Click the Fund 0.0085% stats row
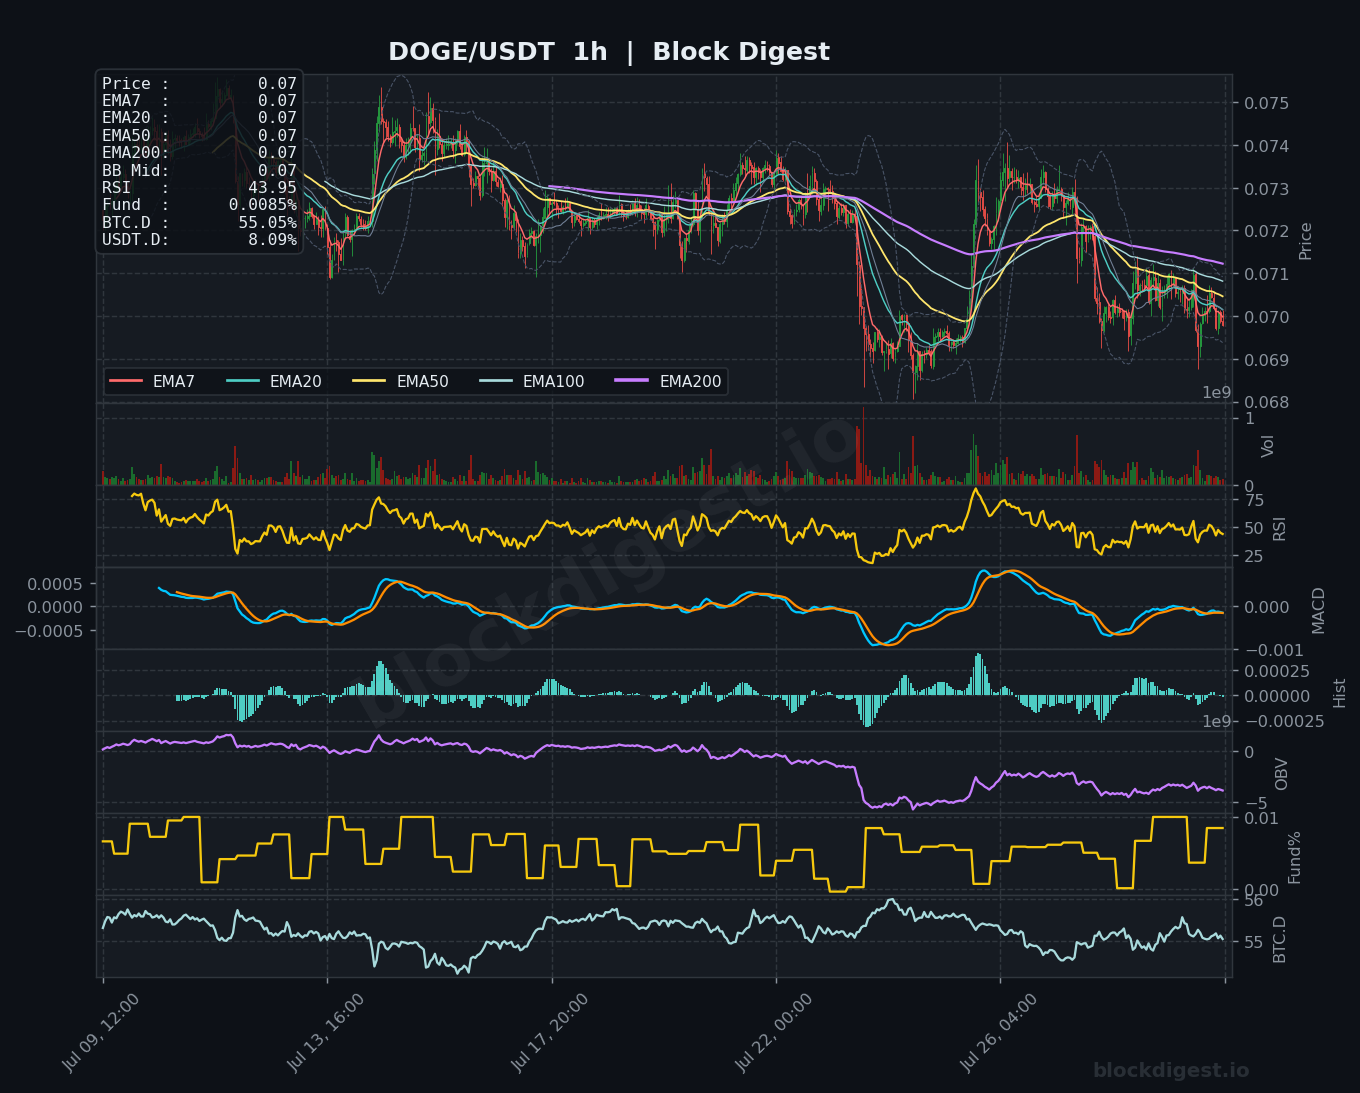Image resolution: width=1360 pixels, height=1093 pixels. 199,205
